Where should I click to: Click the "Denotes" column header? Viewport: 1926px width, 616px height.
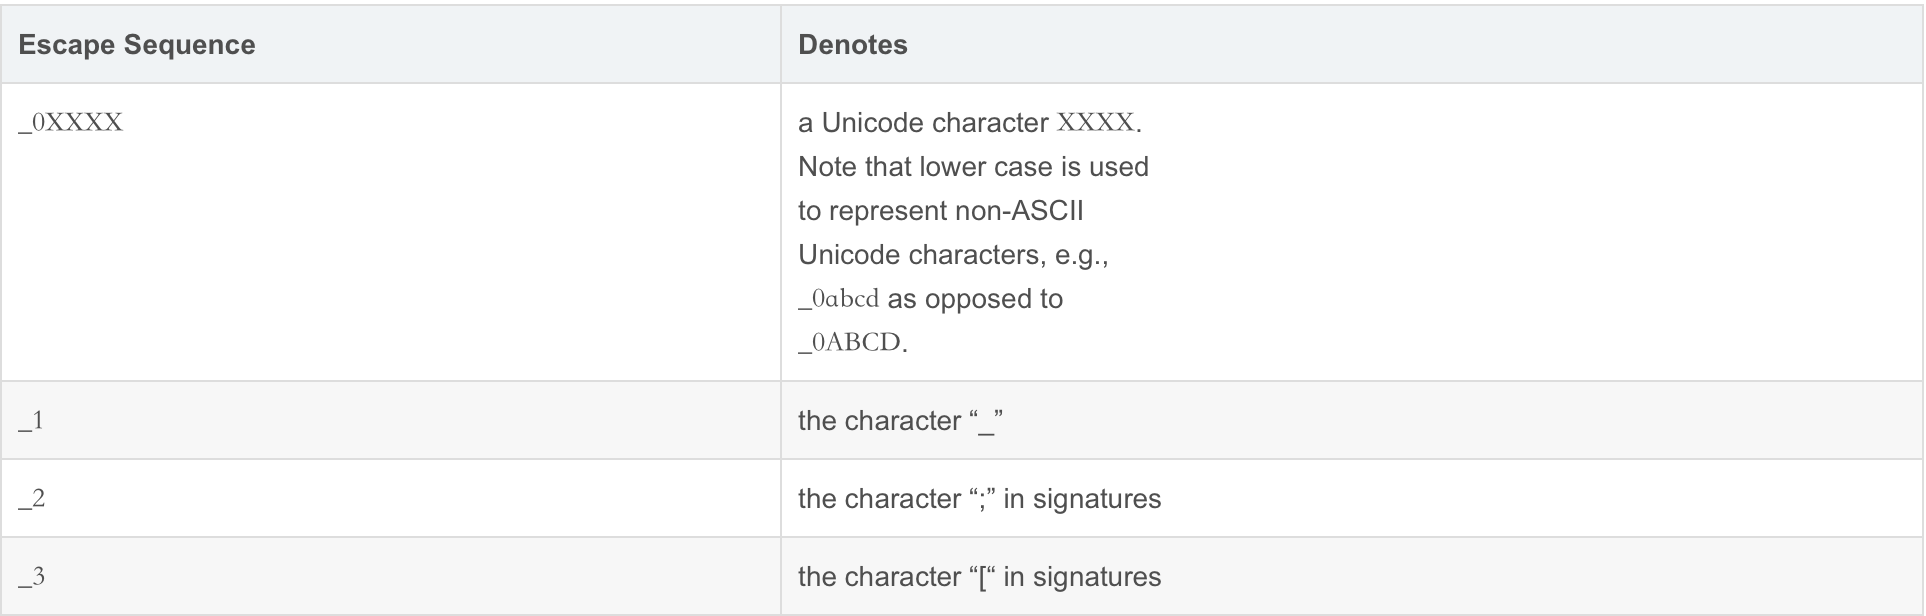click(x=852, y=45)
